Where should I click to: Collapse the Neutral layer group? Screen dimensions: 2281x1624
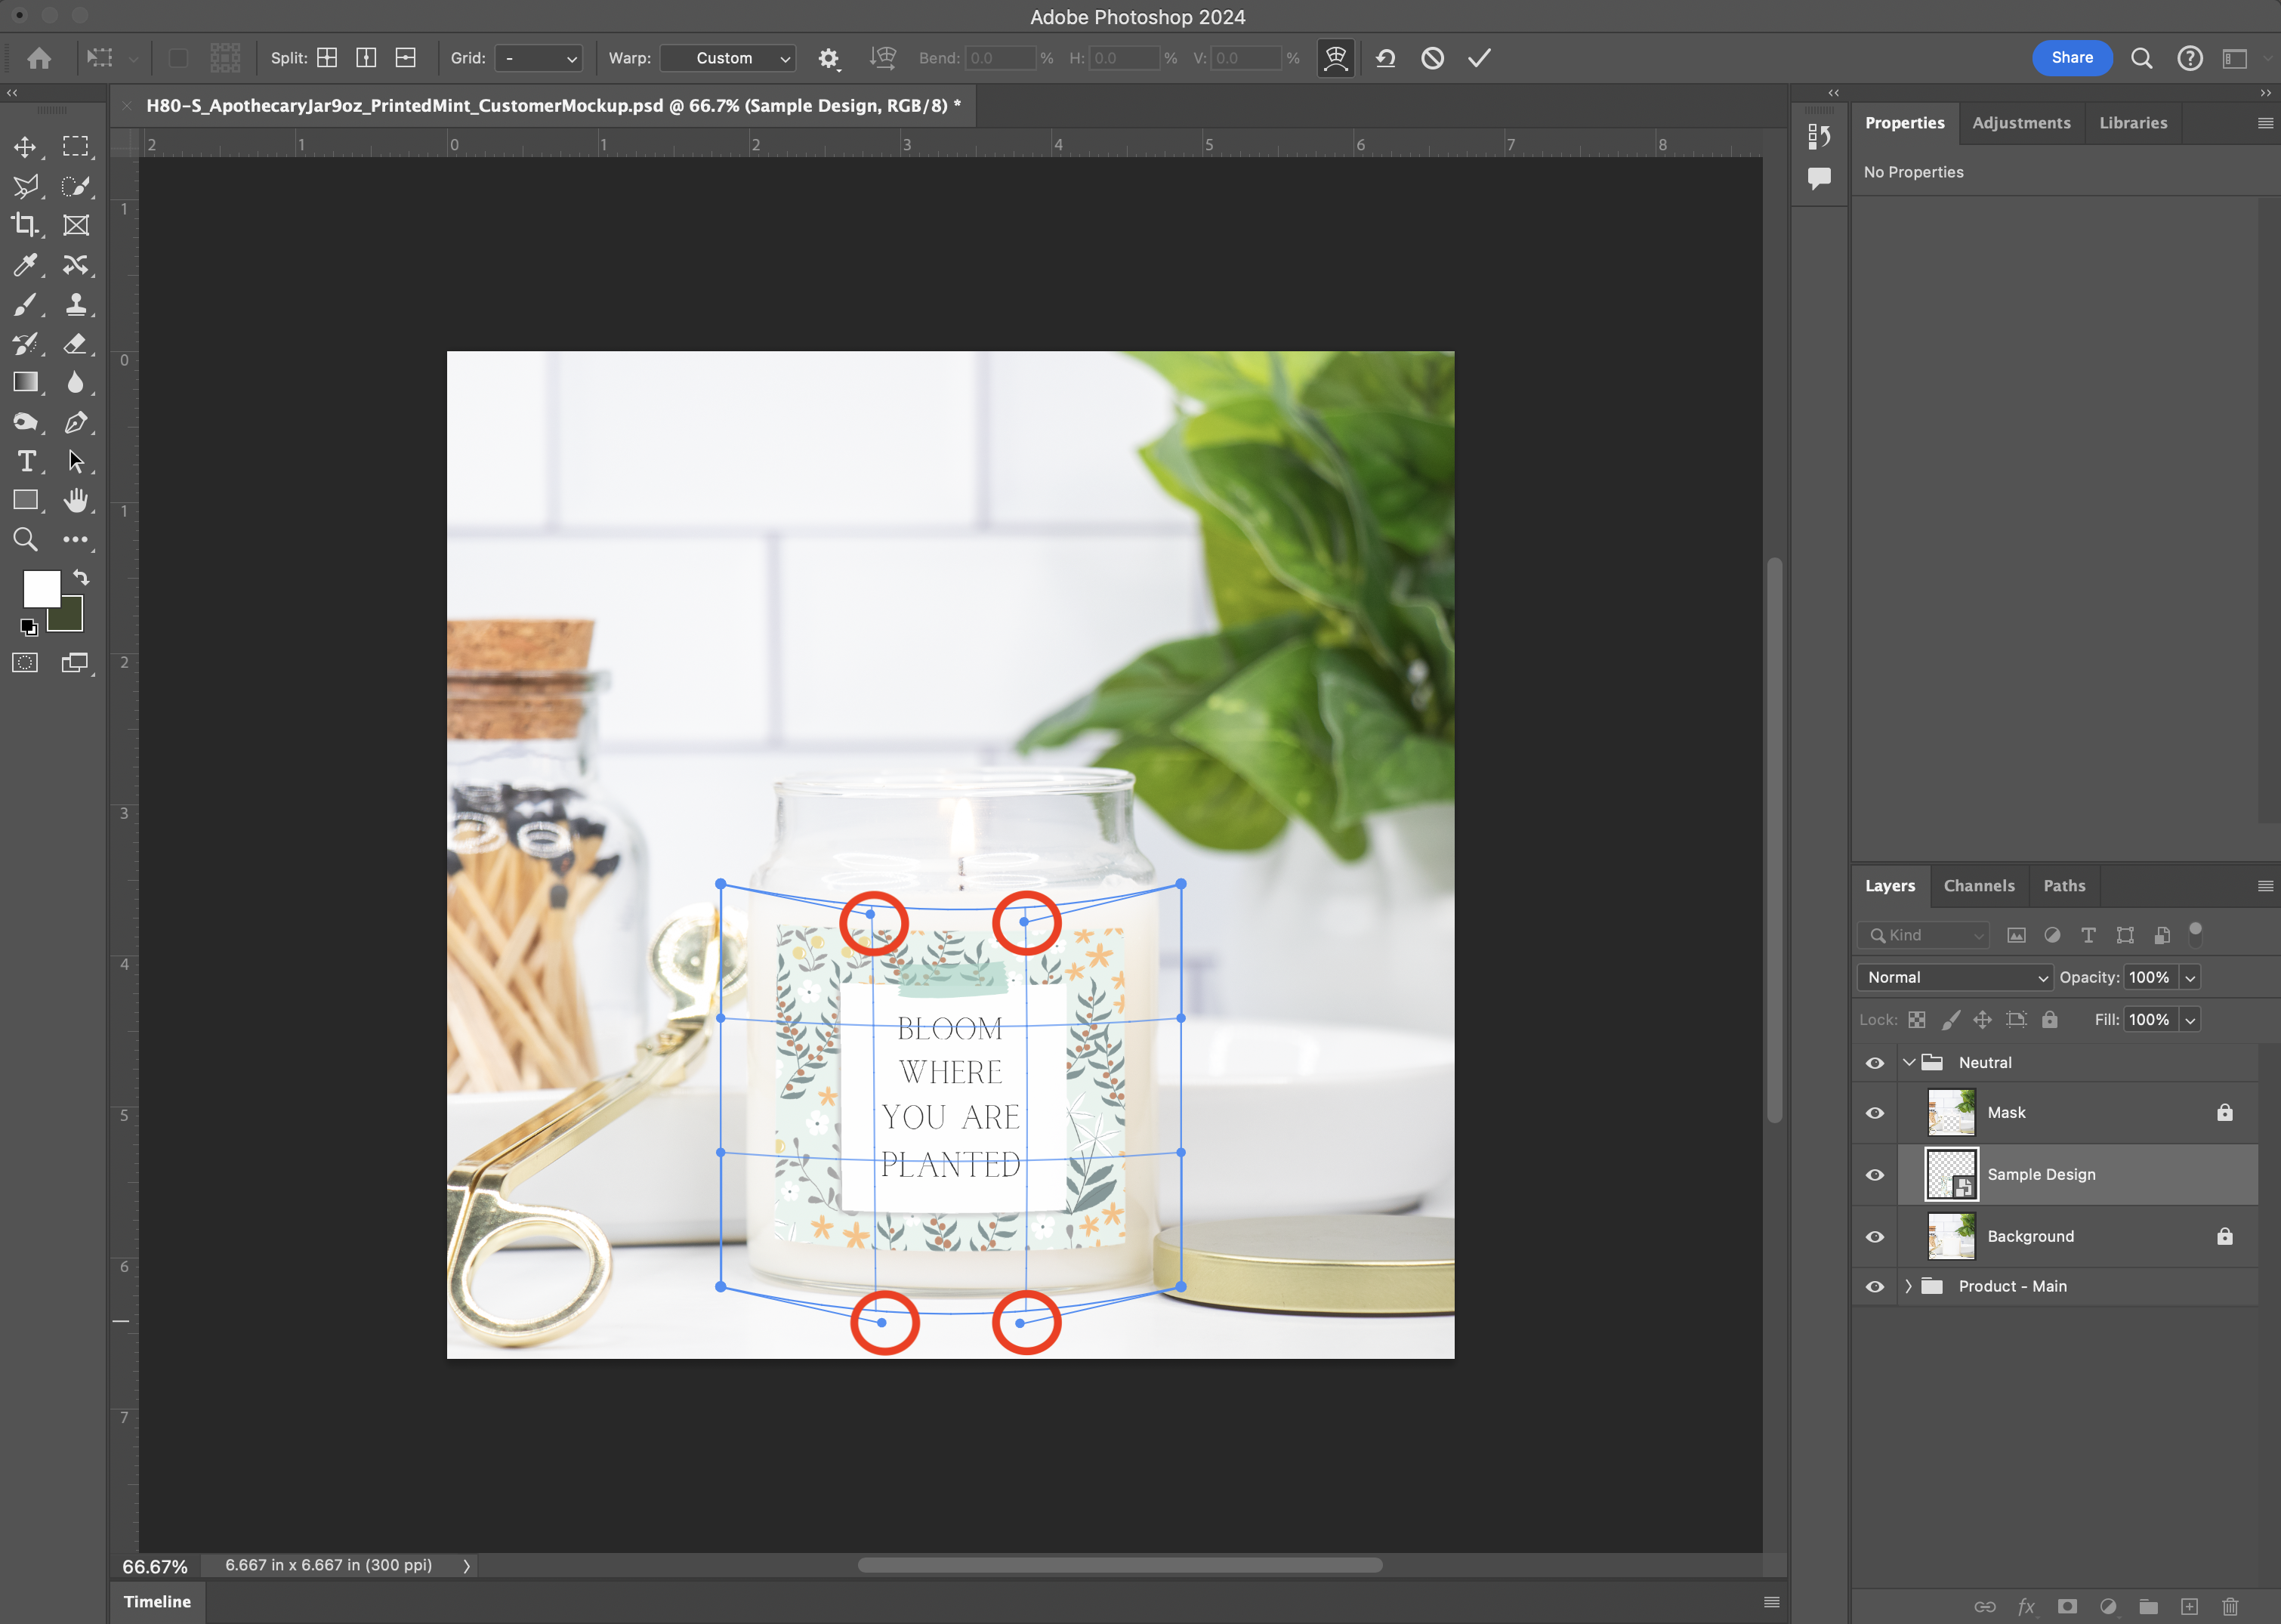(x=1909, y=1062)
